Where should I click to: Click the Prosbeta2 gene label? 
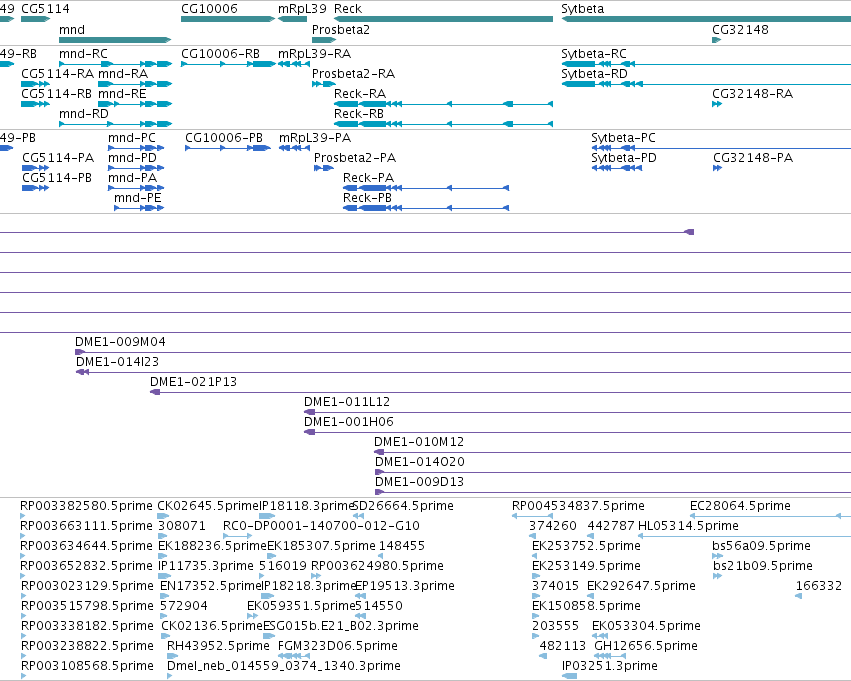(x=341, y=30)
